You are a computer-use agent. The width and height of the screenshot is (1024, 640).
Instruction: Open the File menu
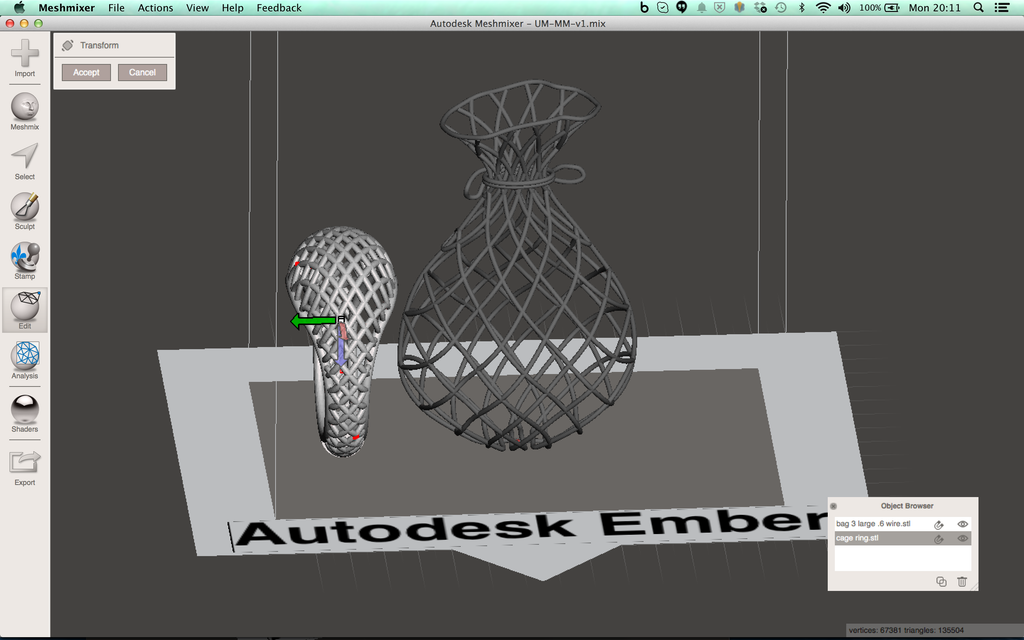(x=116, y=8)
